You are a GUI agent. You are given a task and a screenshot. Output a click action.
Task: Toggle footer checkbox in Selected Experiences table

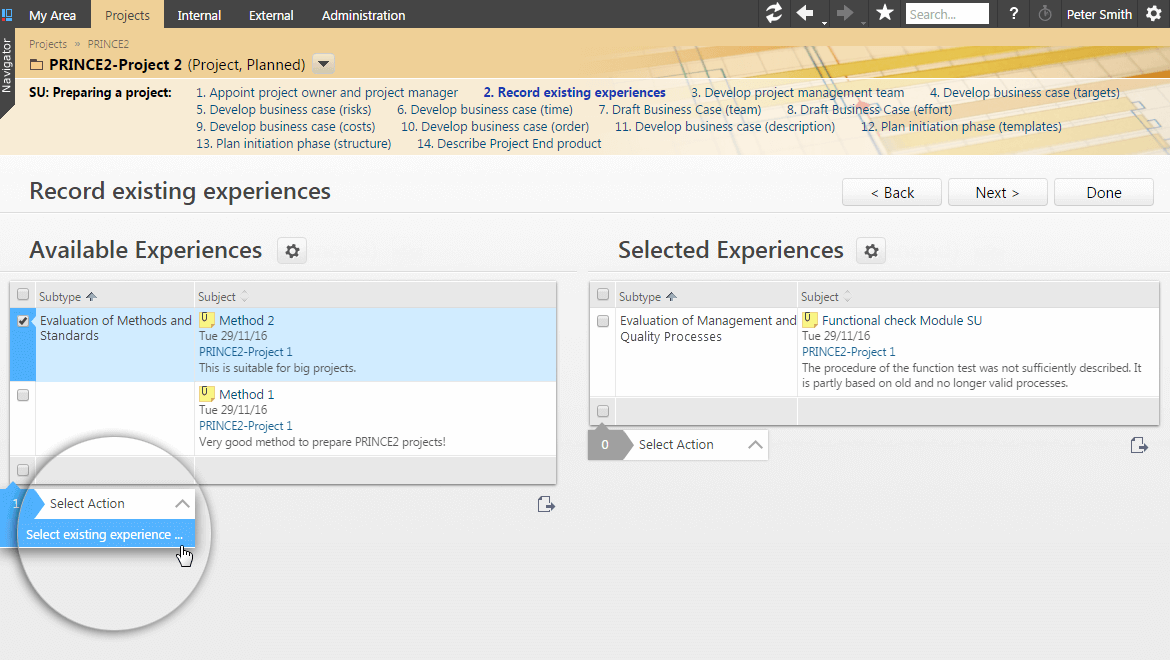[603, 411]
